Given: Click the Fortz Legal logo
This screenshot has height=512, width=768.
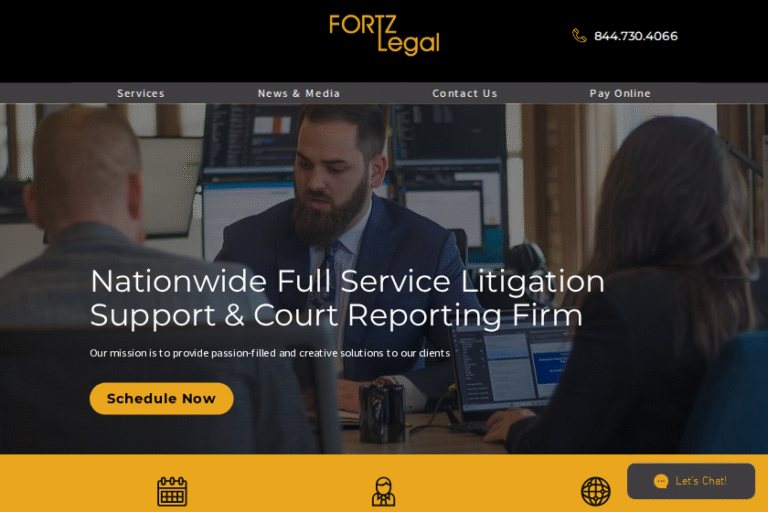Looking at the screenshot, I should (384, 34).
